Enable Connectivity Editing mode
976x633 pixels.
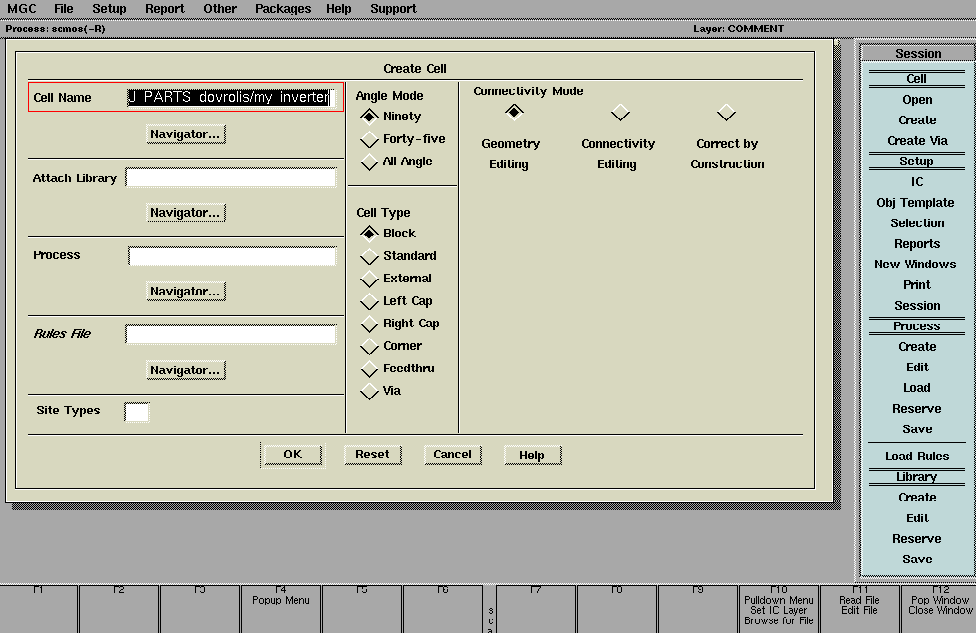pyautogui.click(x=620, y=112)
